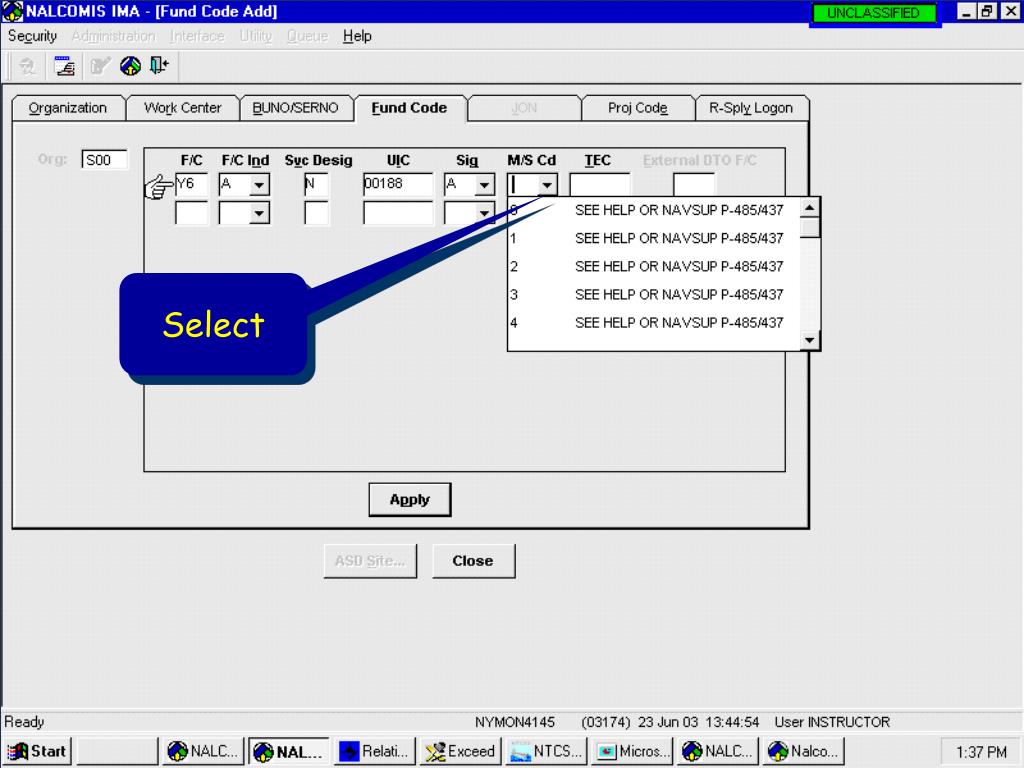
Task: Click the down arrow of M/S Cd list scrollbar
Action: [810, 340]
